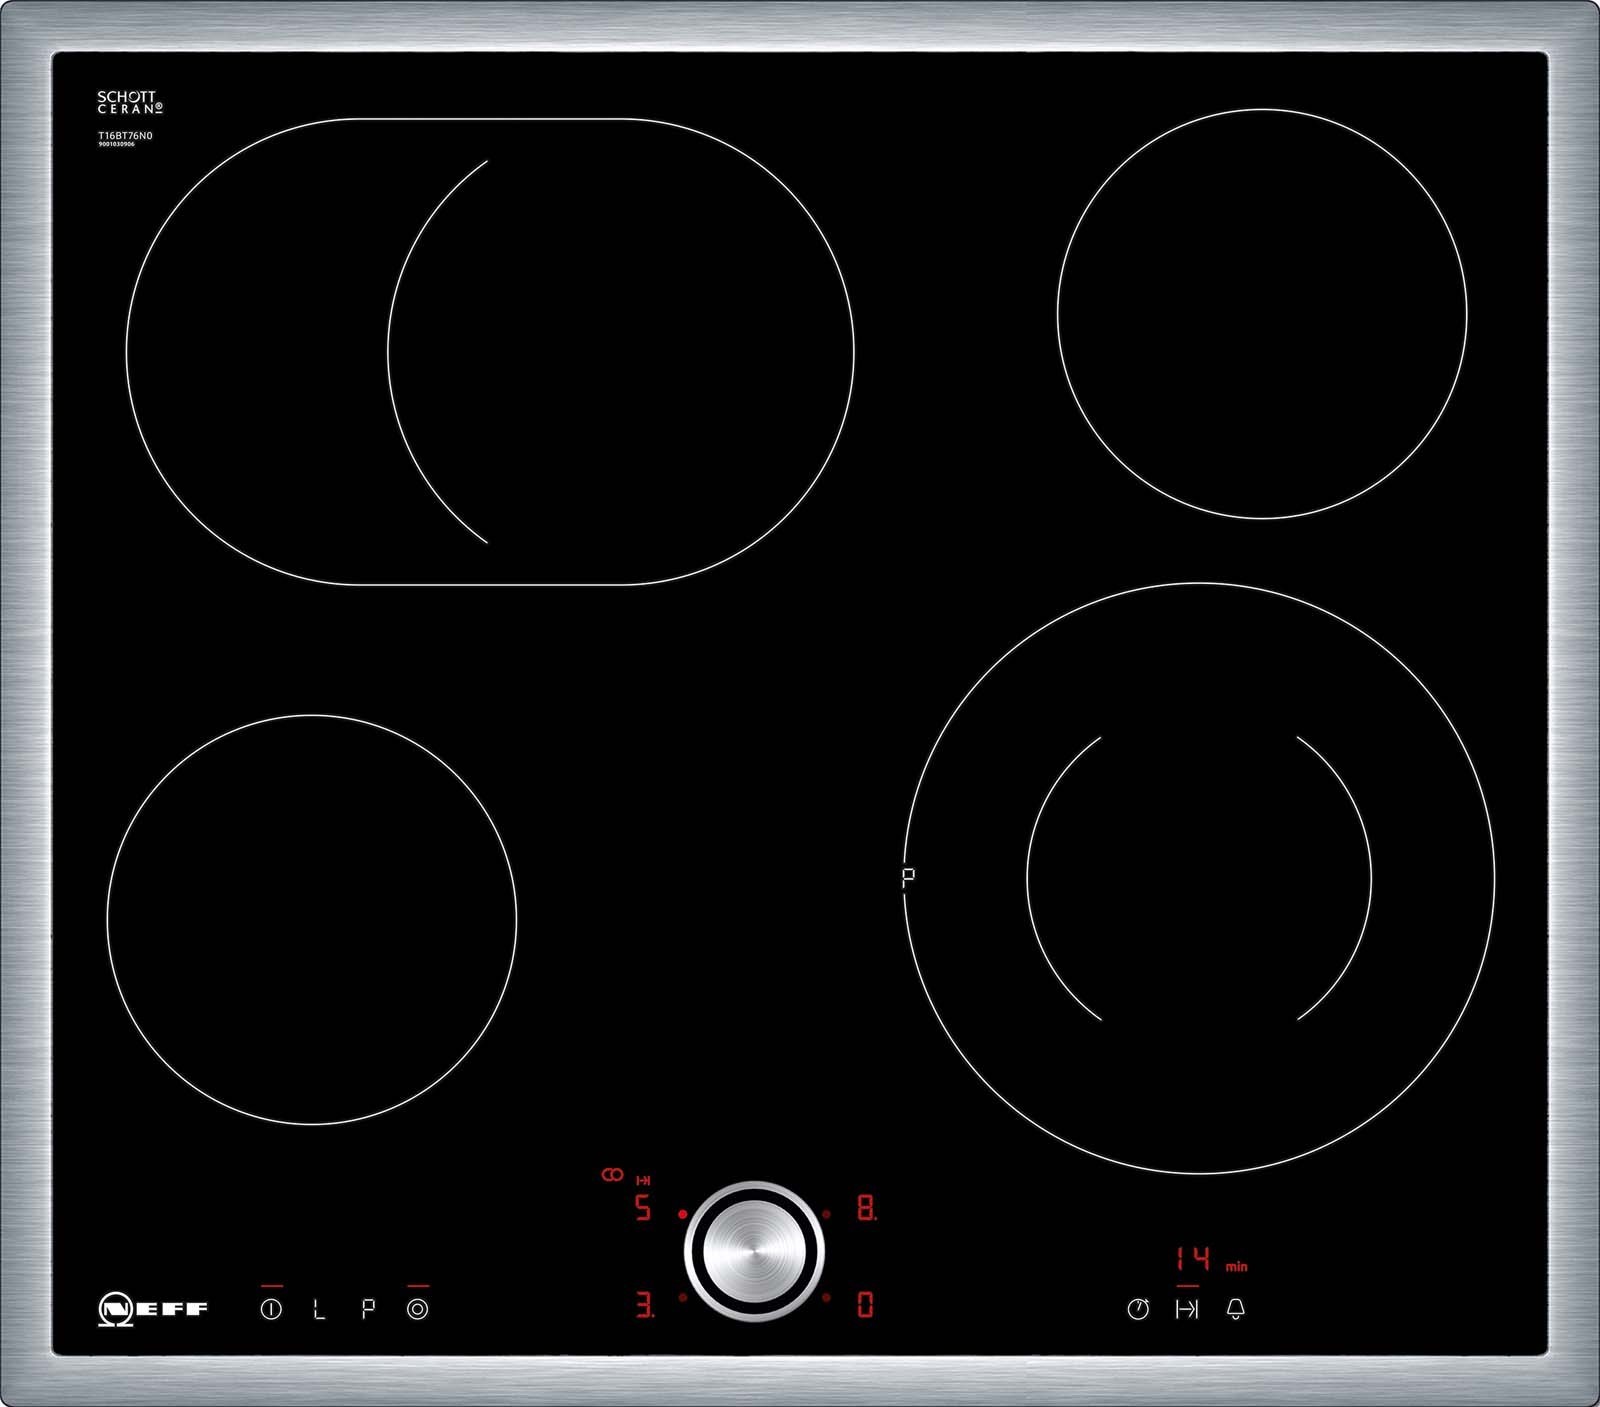Tap the small P marker on right zone
The width and height of the screenshot is (1600, 1407).
(x=908, y=877)
